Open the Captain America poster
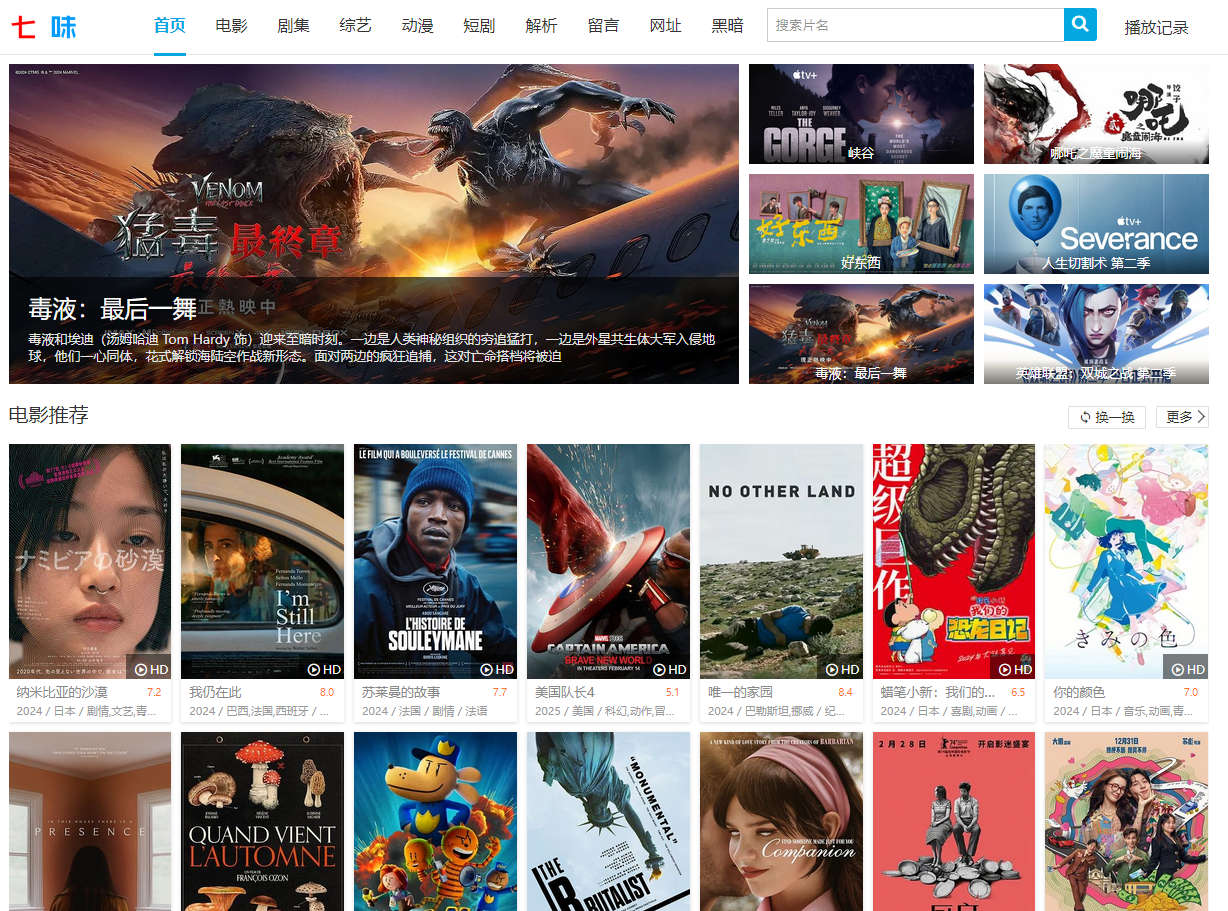 (x=608, y=561)
